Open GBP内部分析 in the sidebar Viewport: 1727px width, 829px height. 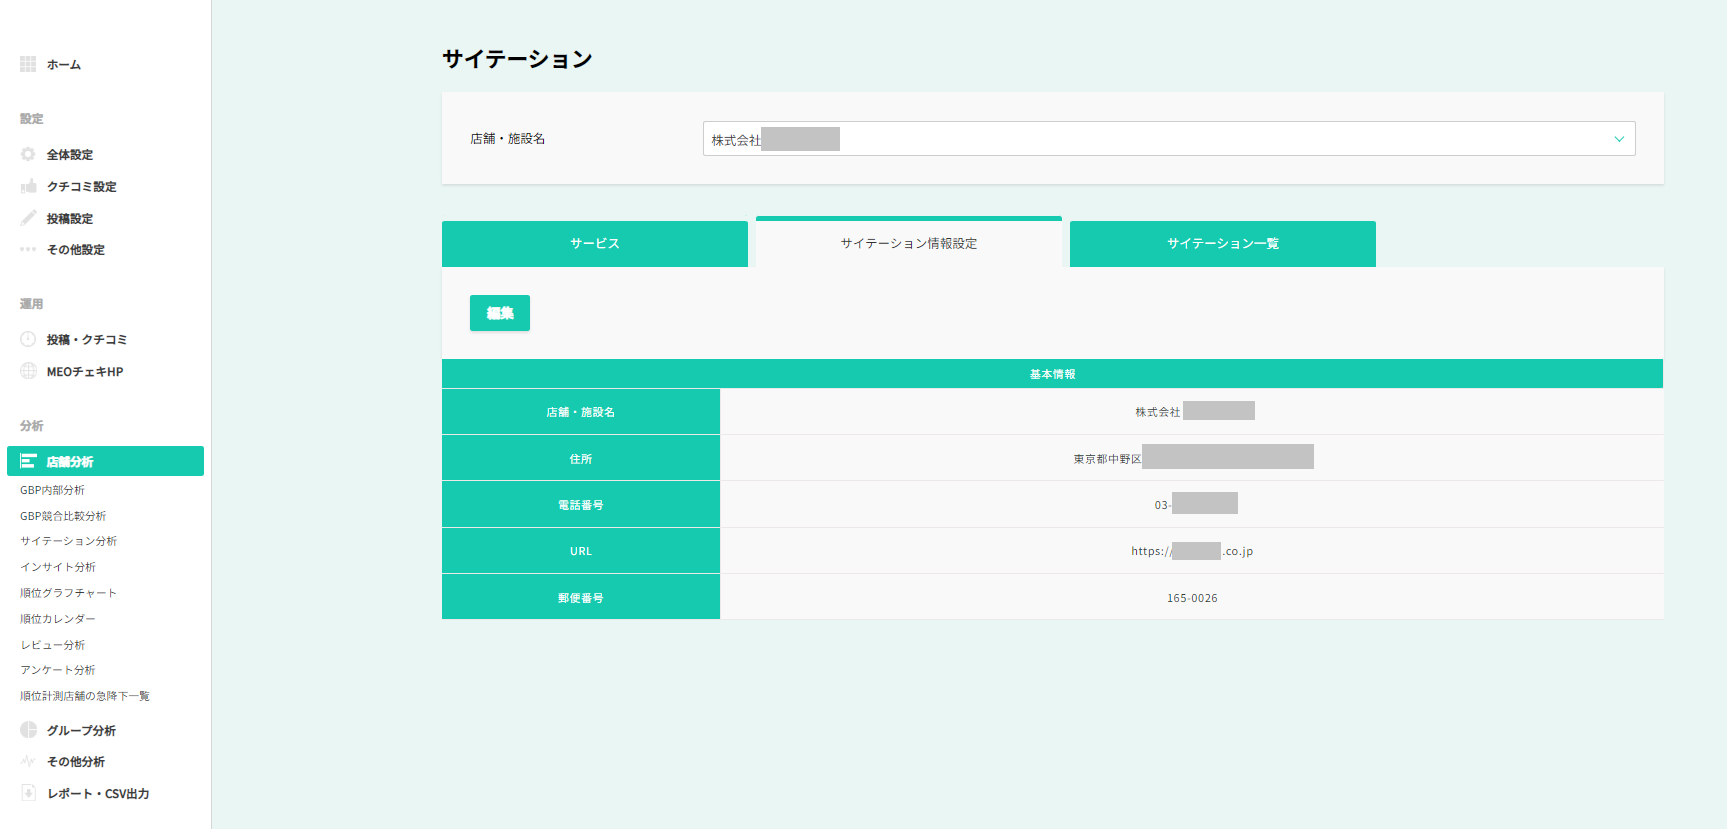click(52, 490)
